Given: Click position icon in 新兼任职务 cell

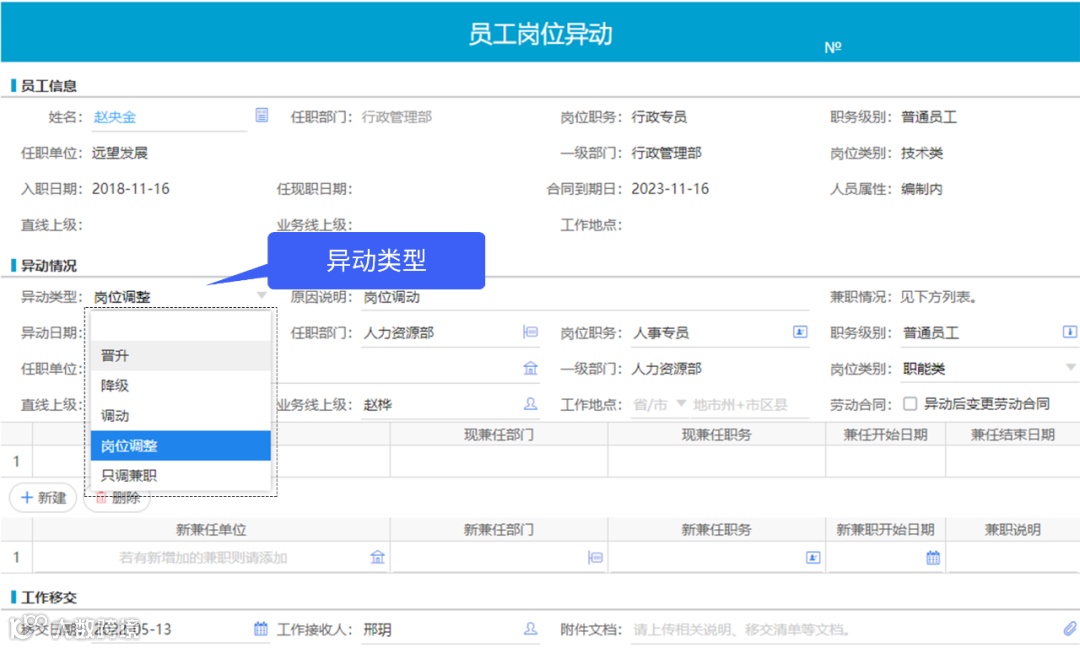Looking at the screenshot, I should (813, 557).
